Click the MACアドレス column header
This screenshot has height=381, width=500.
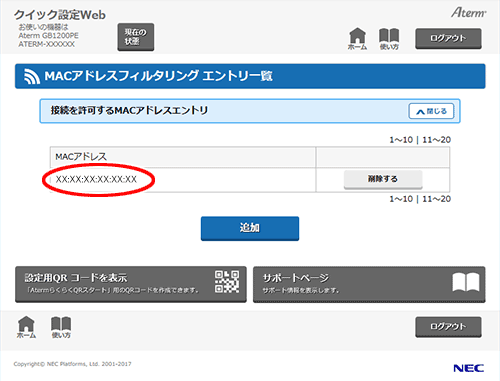click(x=183, y=157)
